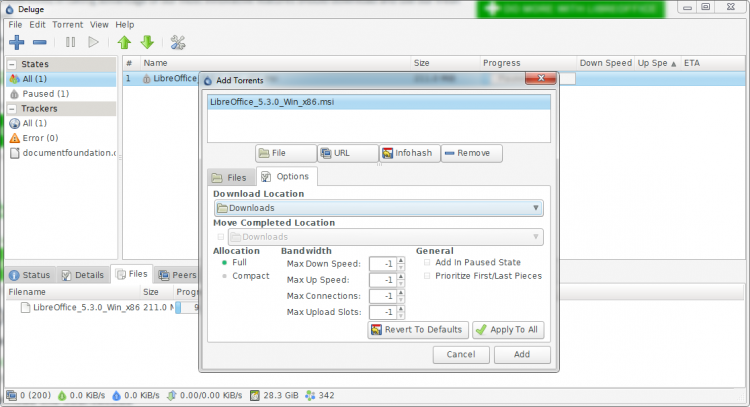Click the Cancel button
Viewport: 750px width, 407px height.
click(x=461, y=355)
